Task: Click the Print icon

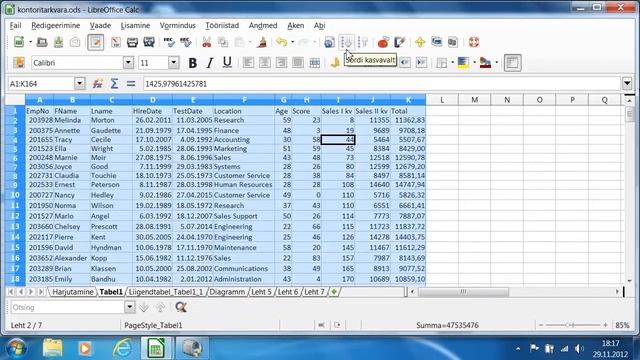Action: coord(132,42)
